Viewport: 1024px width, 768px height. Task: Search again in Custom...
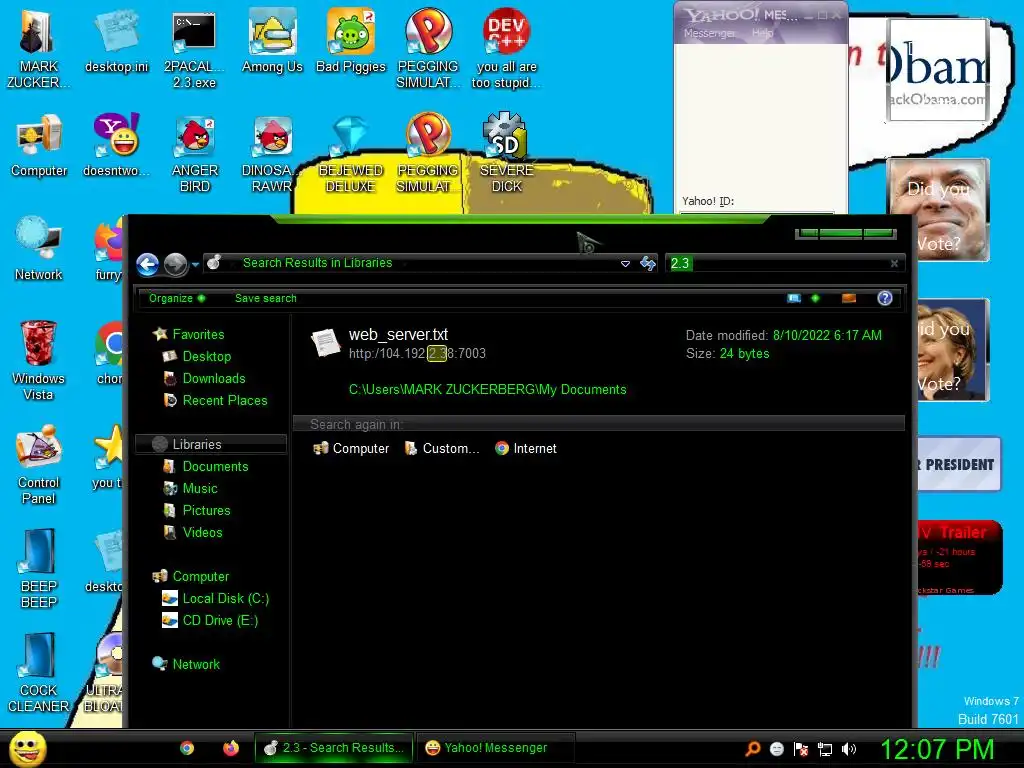441,449
